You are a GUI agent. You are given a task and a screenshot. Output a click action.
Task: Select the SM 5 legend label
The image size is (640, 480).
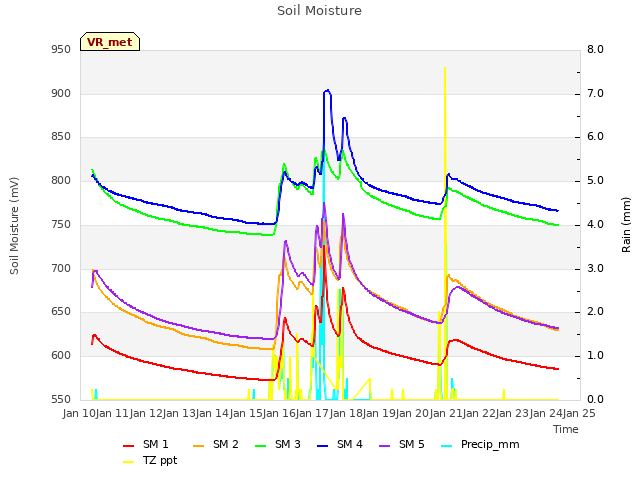[412, 444]
